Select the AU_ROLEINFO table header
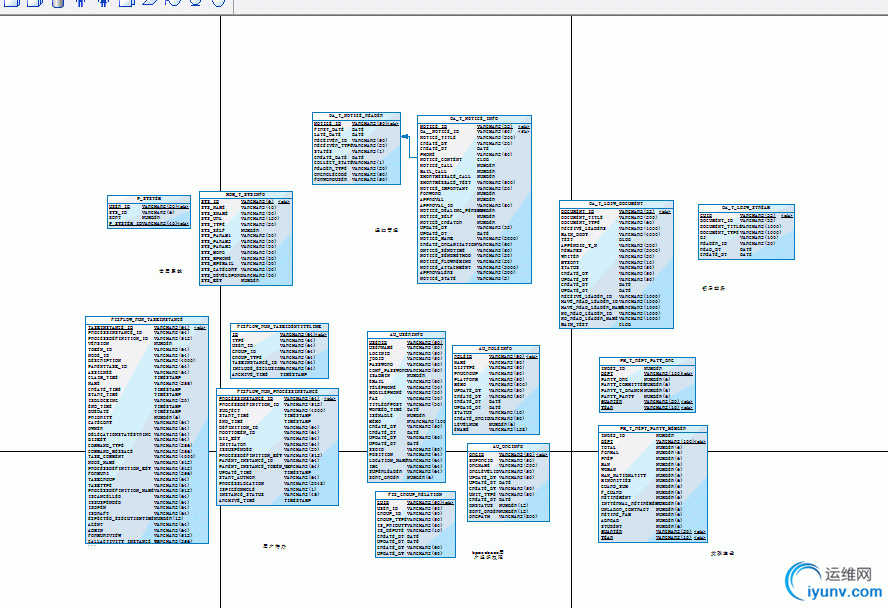This screenshot has width=888, height=608. pyautogui.click(x=496, y=349)
